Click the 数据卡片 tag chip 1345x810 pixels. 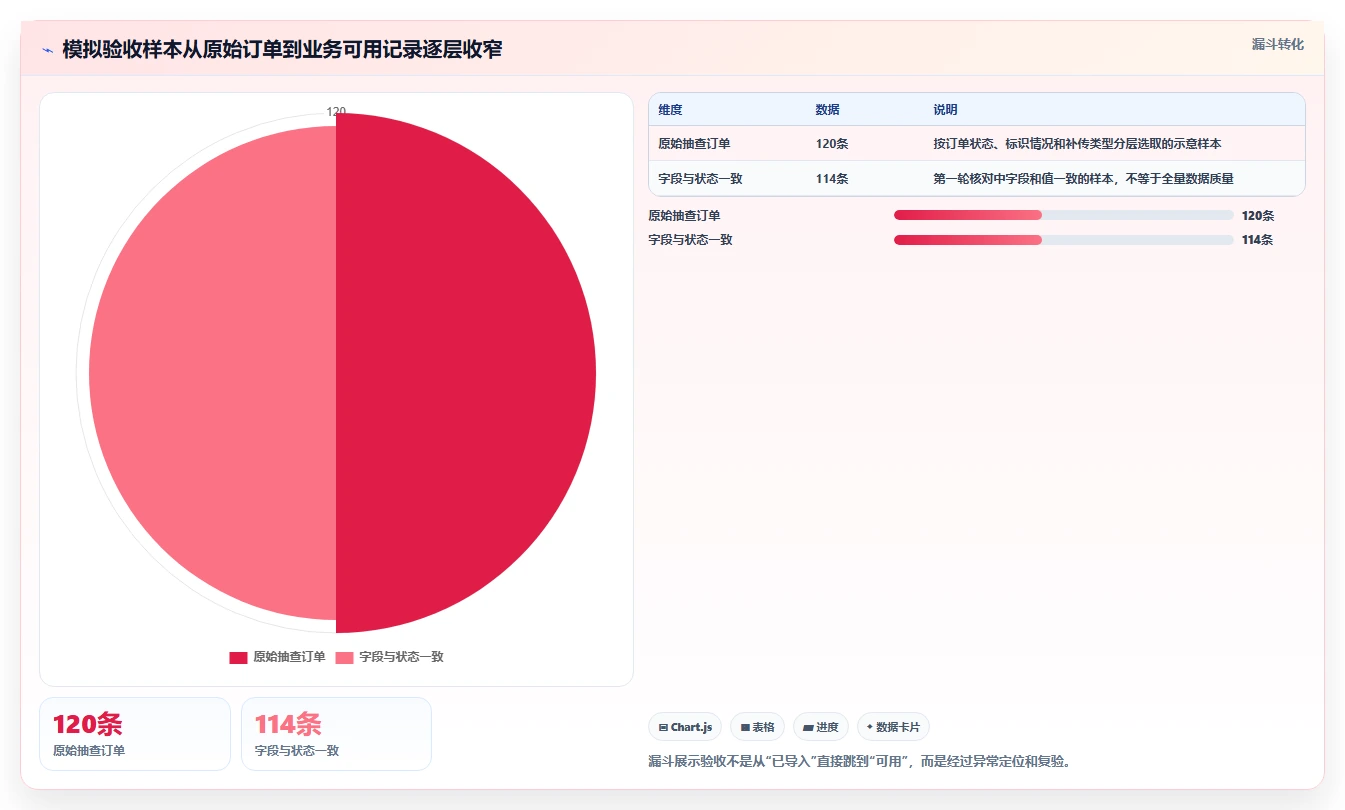pyautogui.click(x=893, y=727)
